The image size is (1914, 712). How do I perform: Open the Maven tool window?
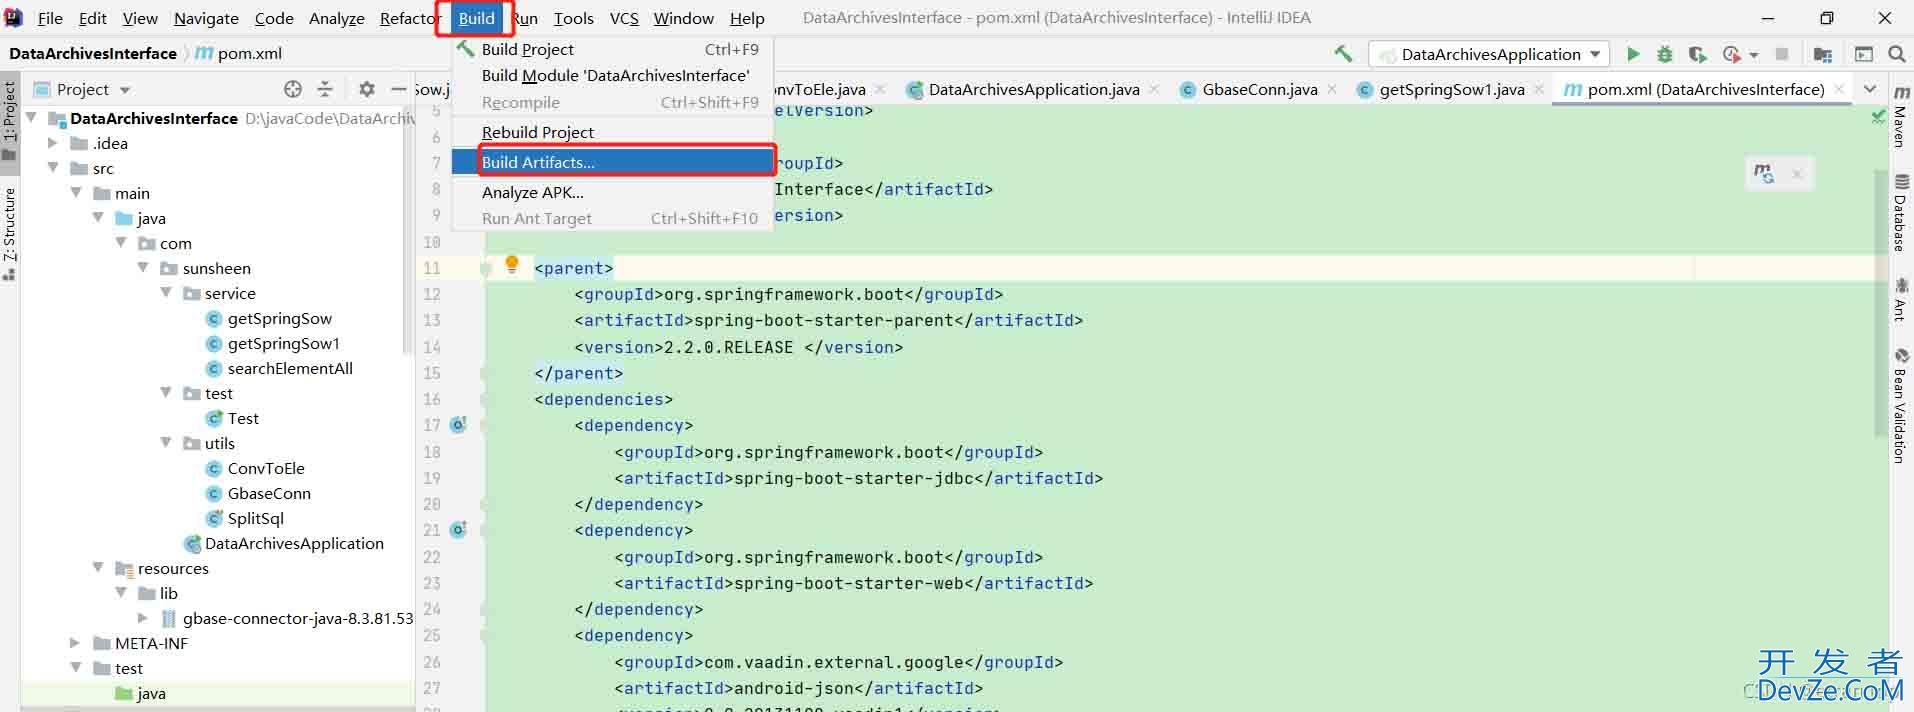coord(1901,117)
